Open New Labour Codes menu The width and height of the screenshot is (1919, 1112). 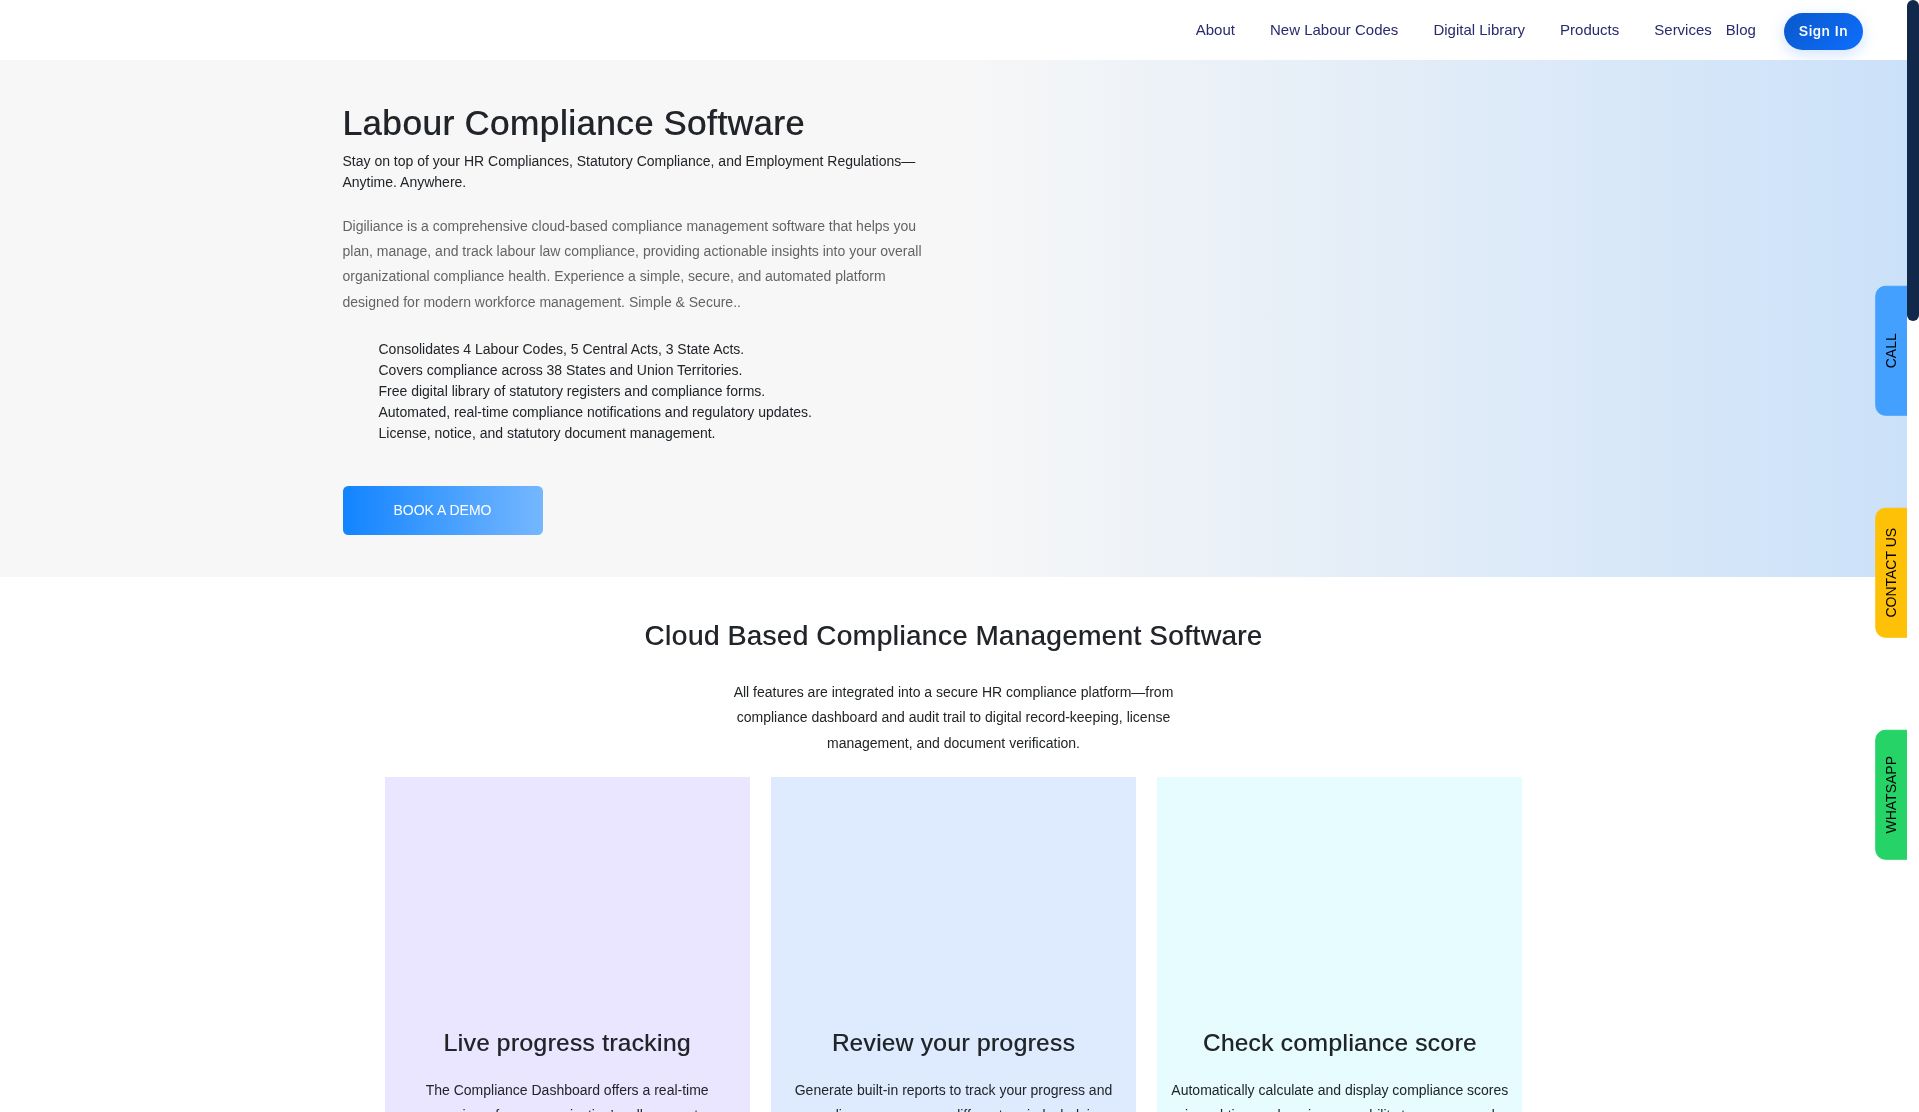point(1333,30)
